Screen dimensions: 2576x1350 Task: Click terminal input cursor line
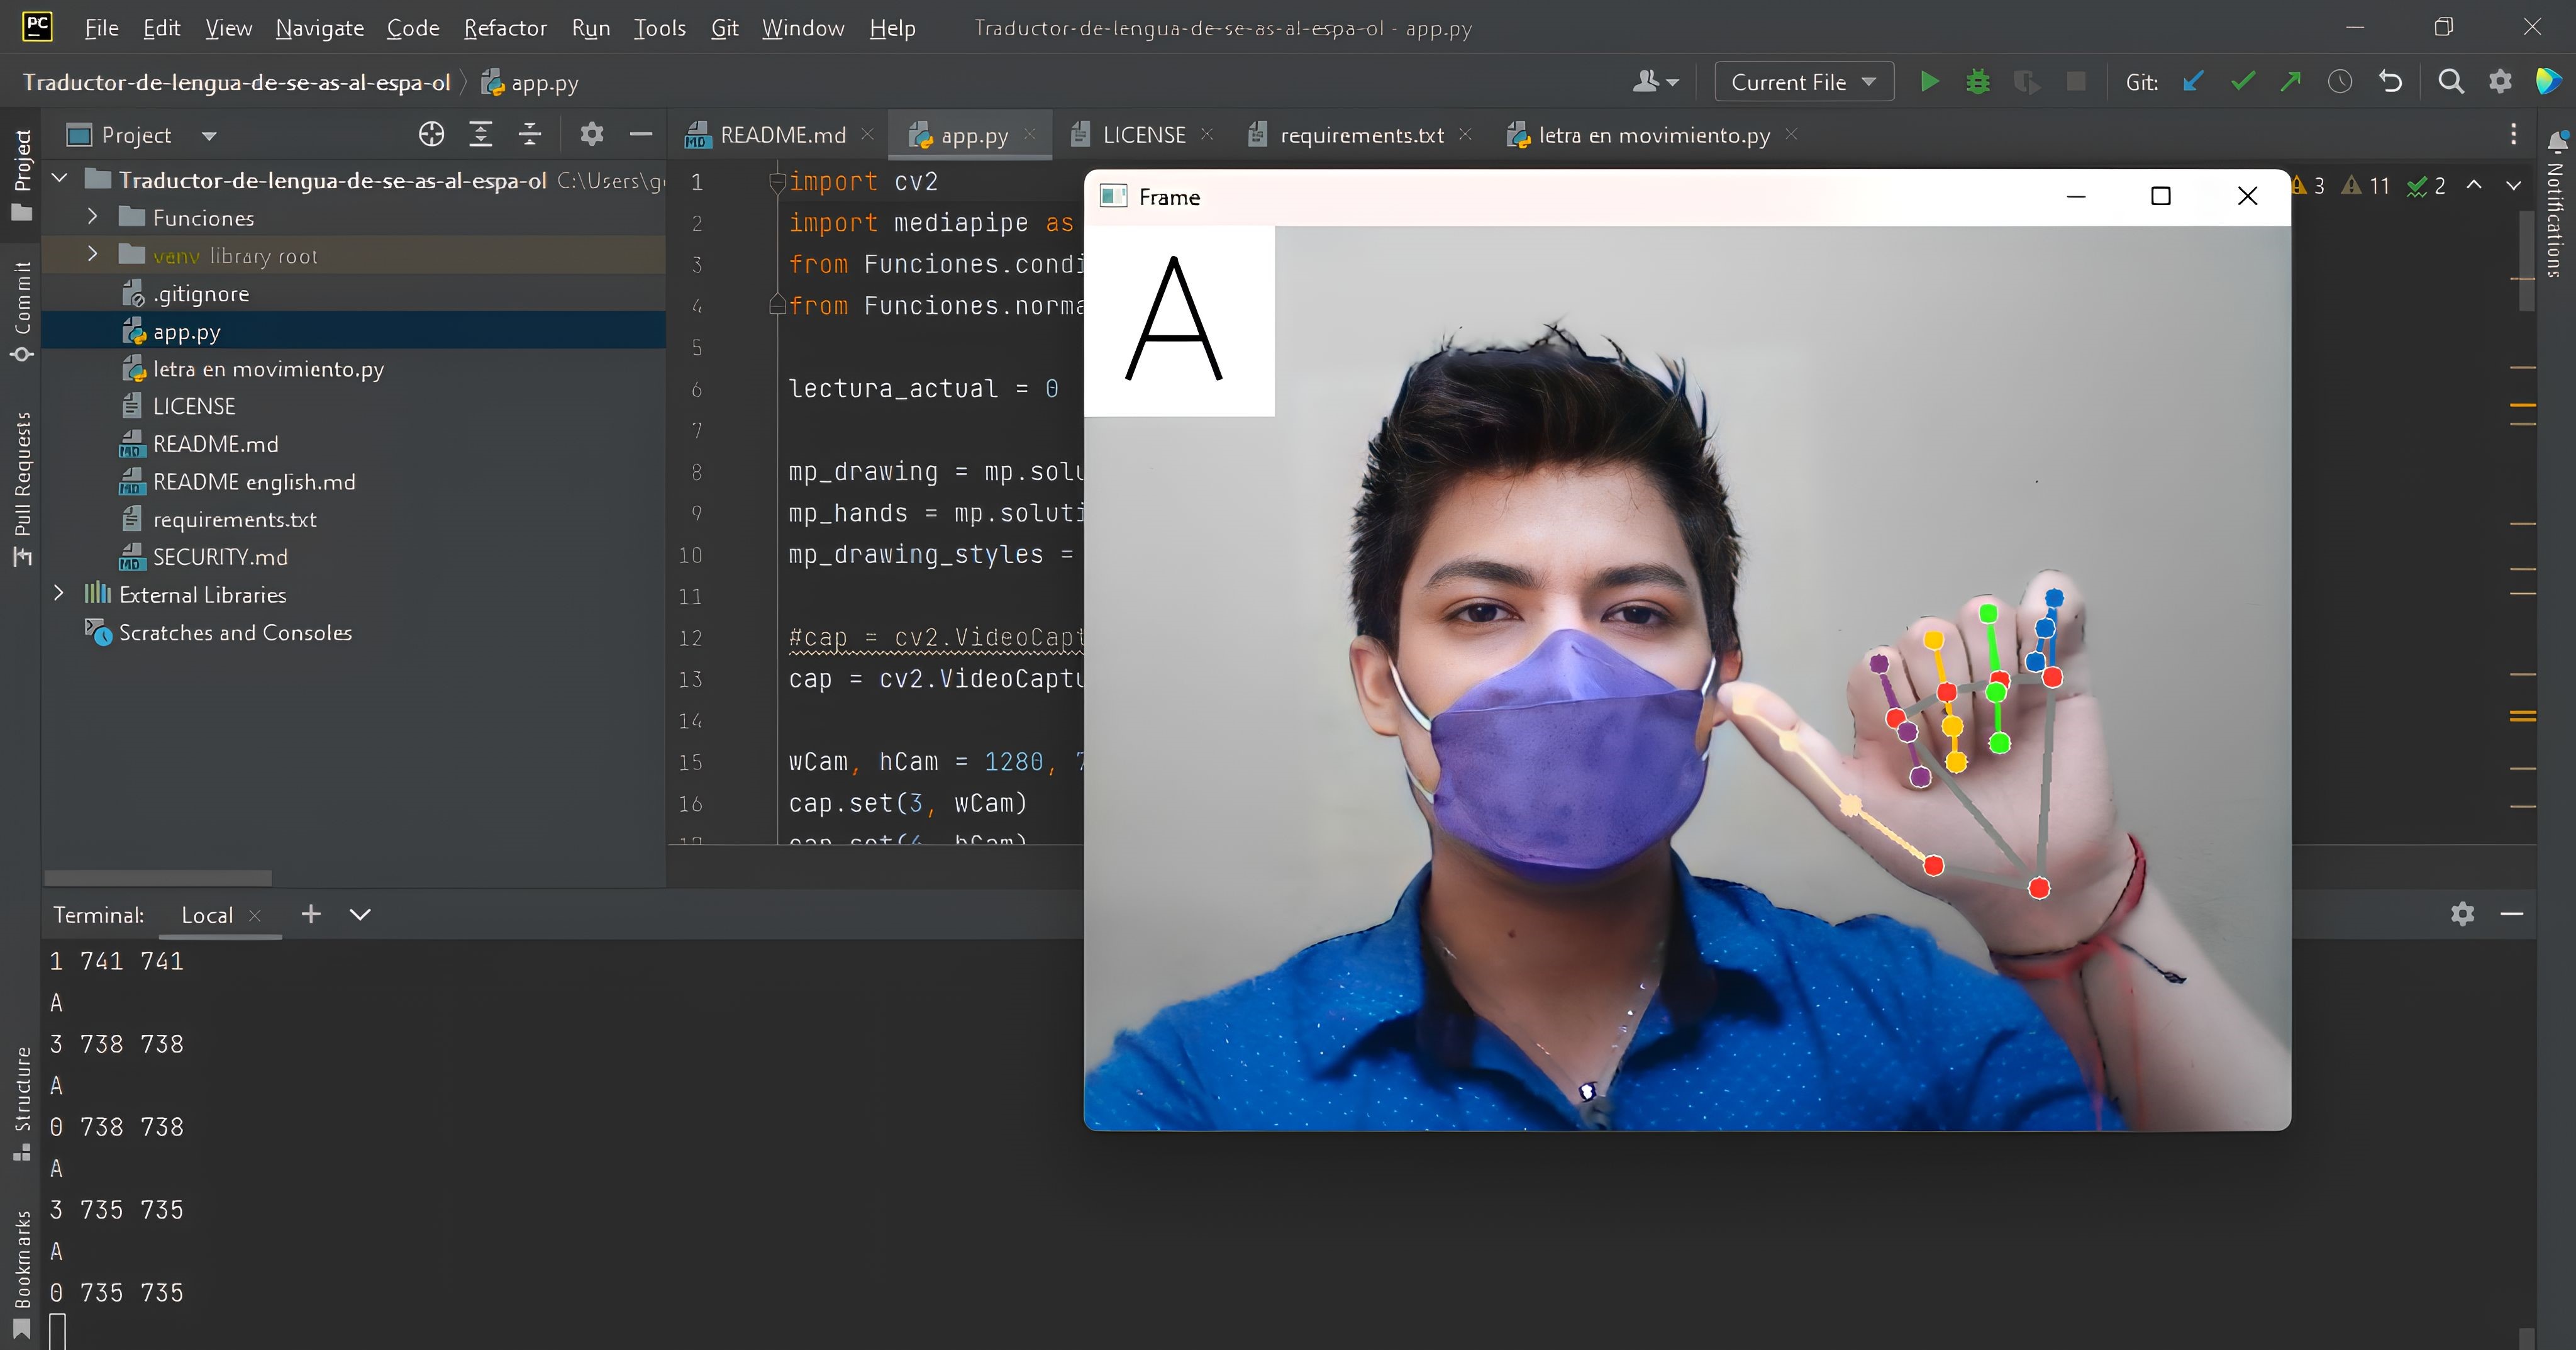click(58, 1331)
